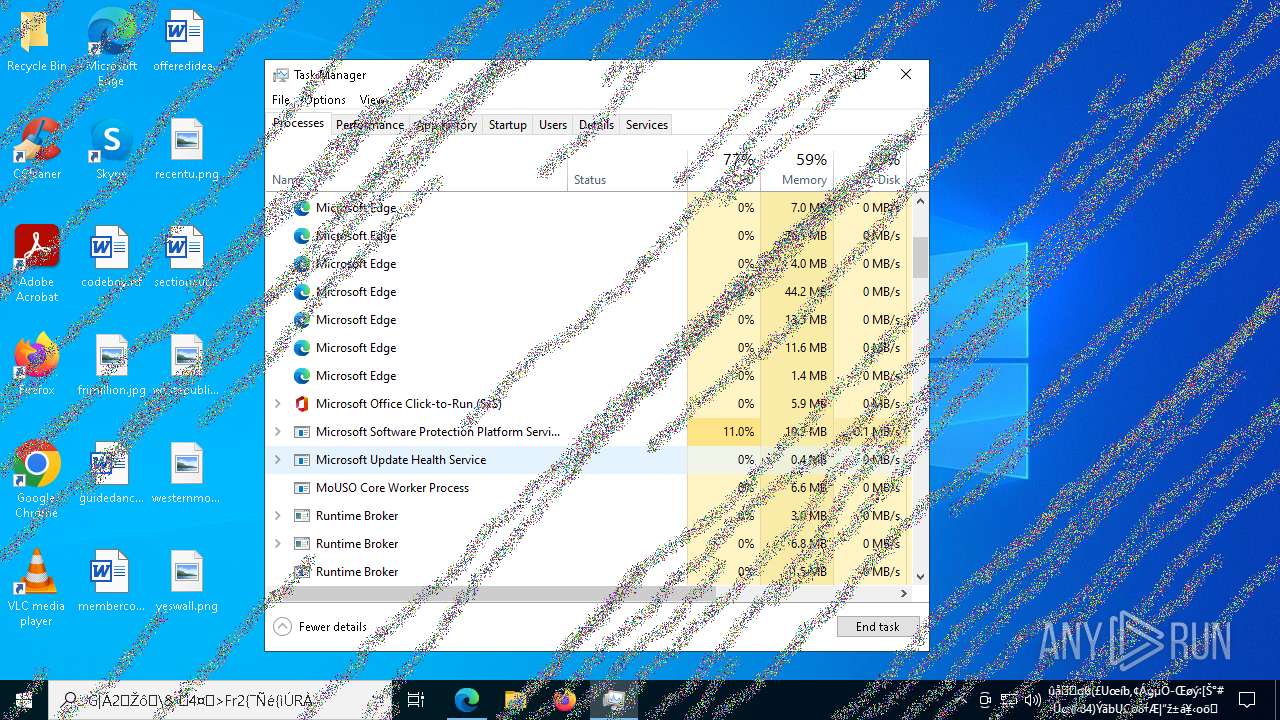The image size is (1280, 720).
Task: Click the 11.0% CPU value cell
Action: point(724,432)
